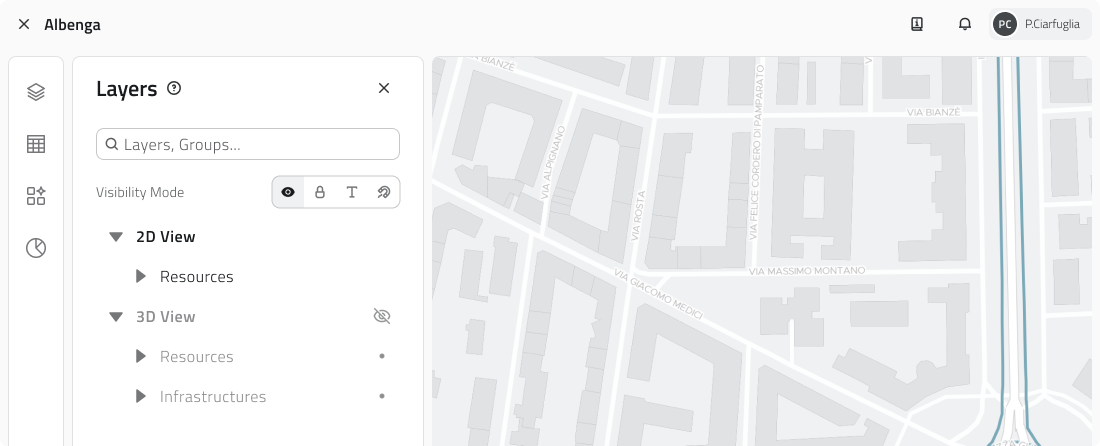Open the pie chart analytics sidebar icon
This screenshot has height=446, width=1100.
(36, 248)
